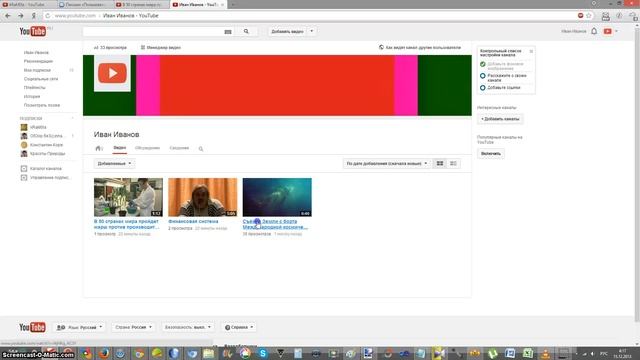Open 'История' in sidebar
The image size is (640, 360).
[32, 96]
